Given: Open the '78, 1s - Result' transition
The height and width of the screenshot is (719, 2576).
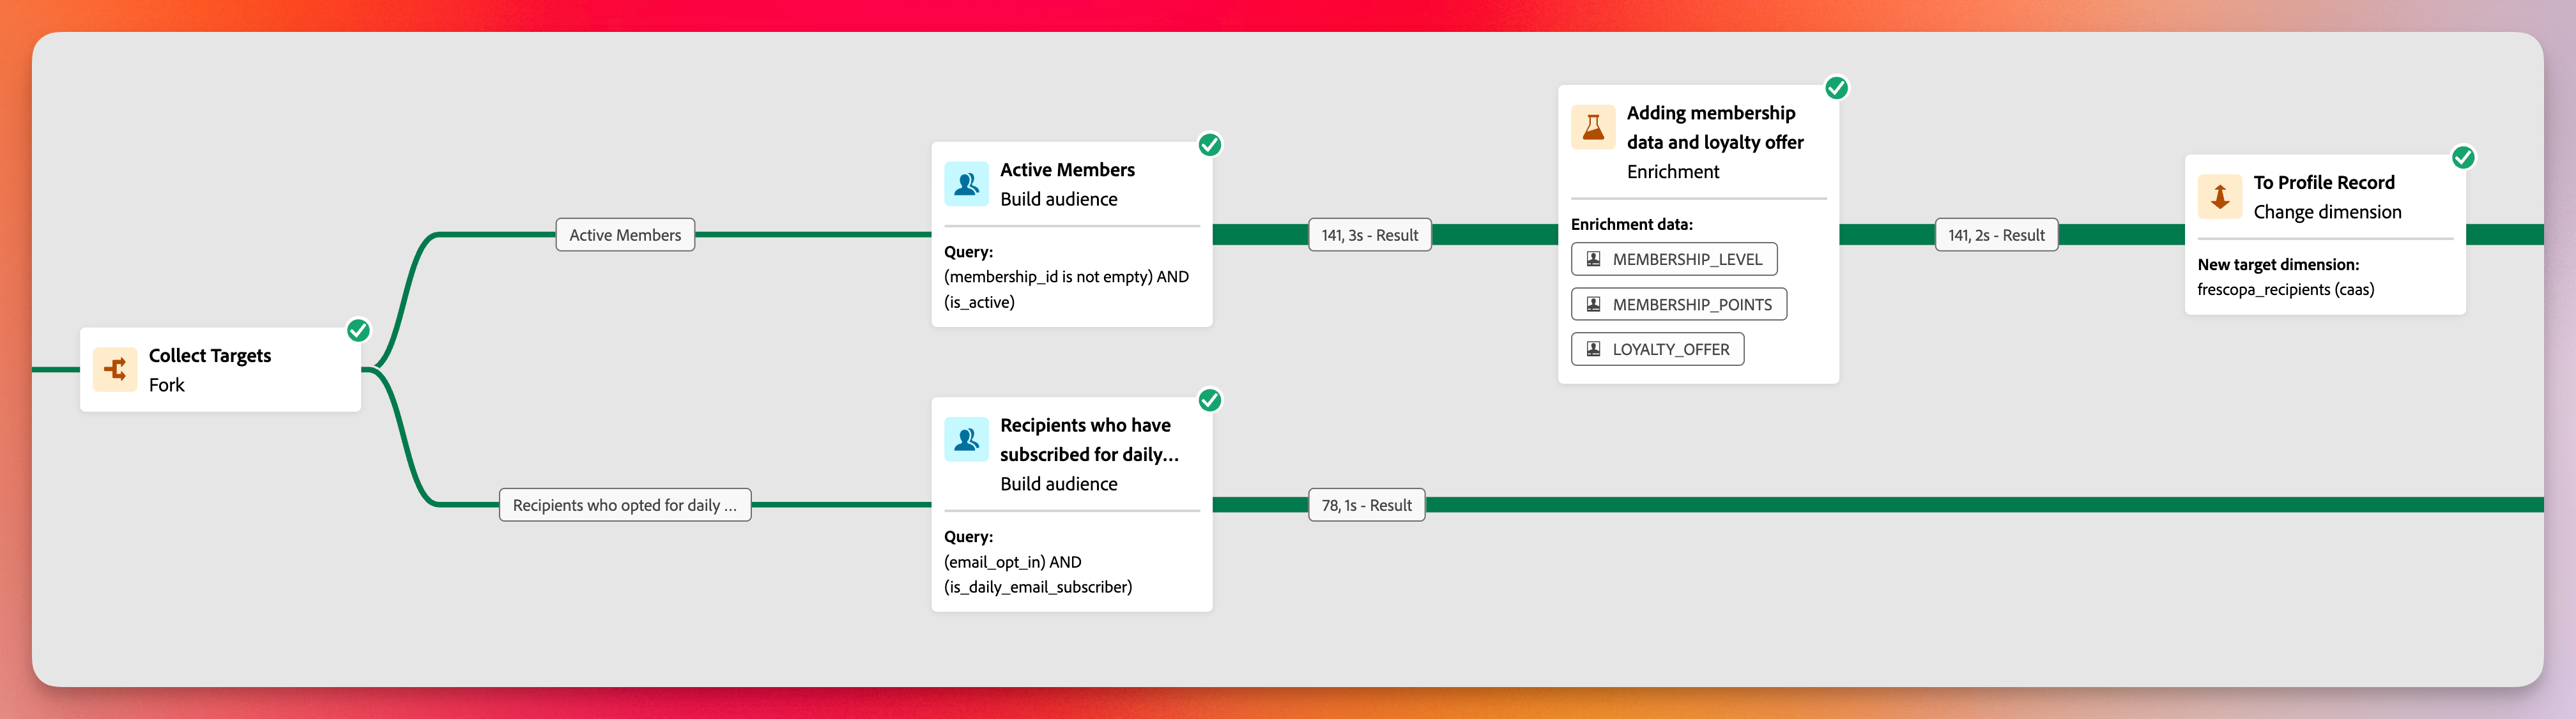Looking at the screenshot, I should point(1367,505).
